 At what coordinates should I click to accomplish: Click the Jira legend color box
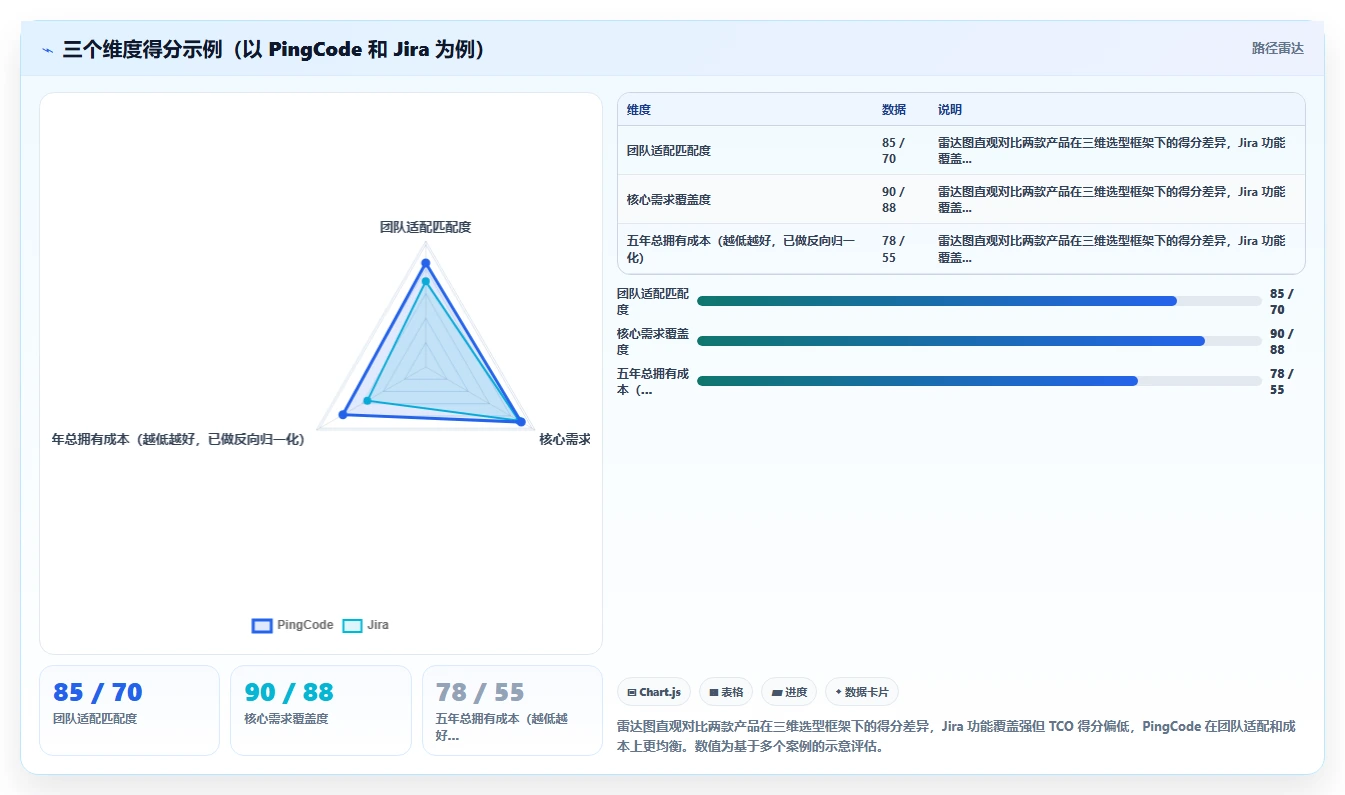point(352,625)
